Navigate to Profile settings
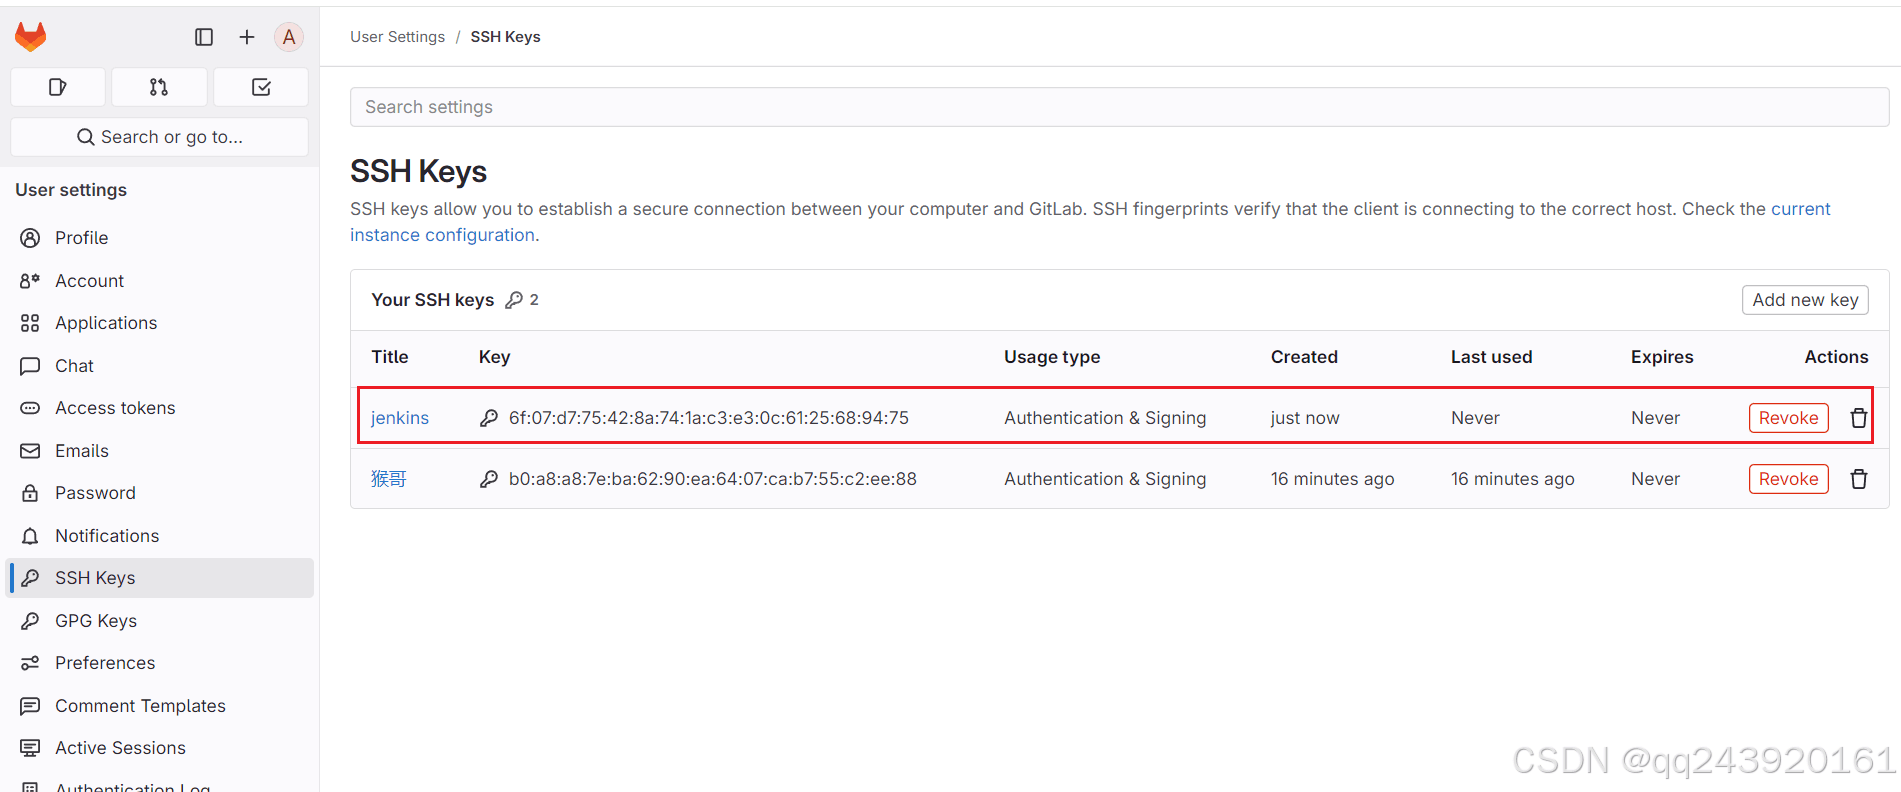Screen dimensions: 1901x792 pyautogui.click(x=81, y=238)
